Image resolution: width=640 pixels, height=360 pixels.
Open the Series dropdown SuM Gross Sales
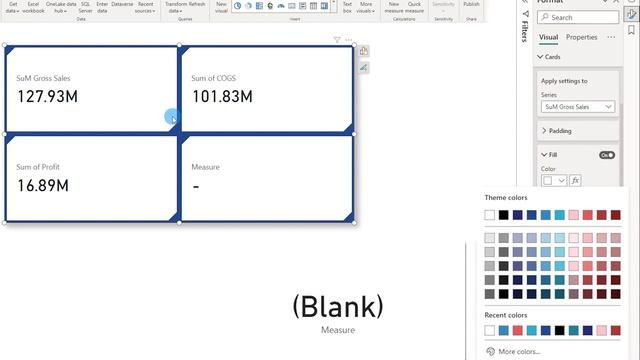click(x=578, y=107)
